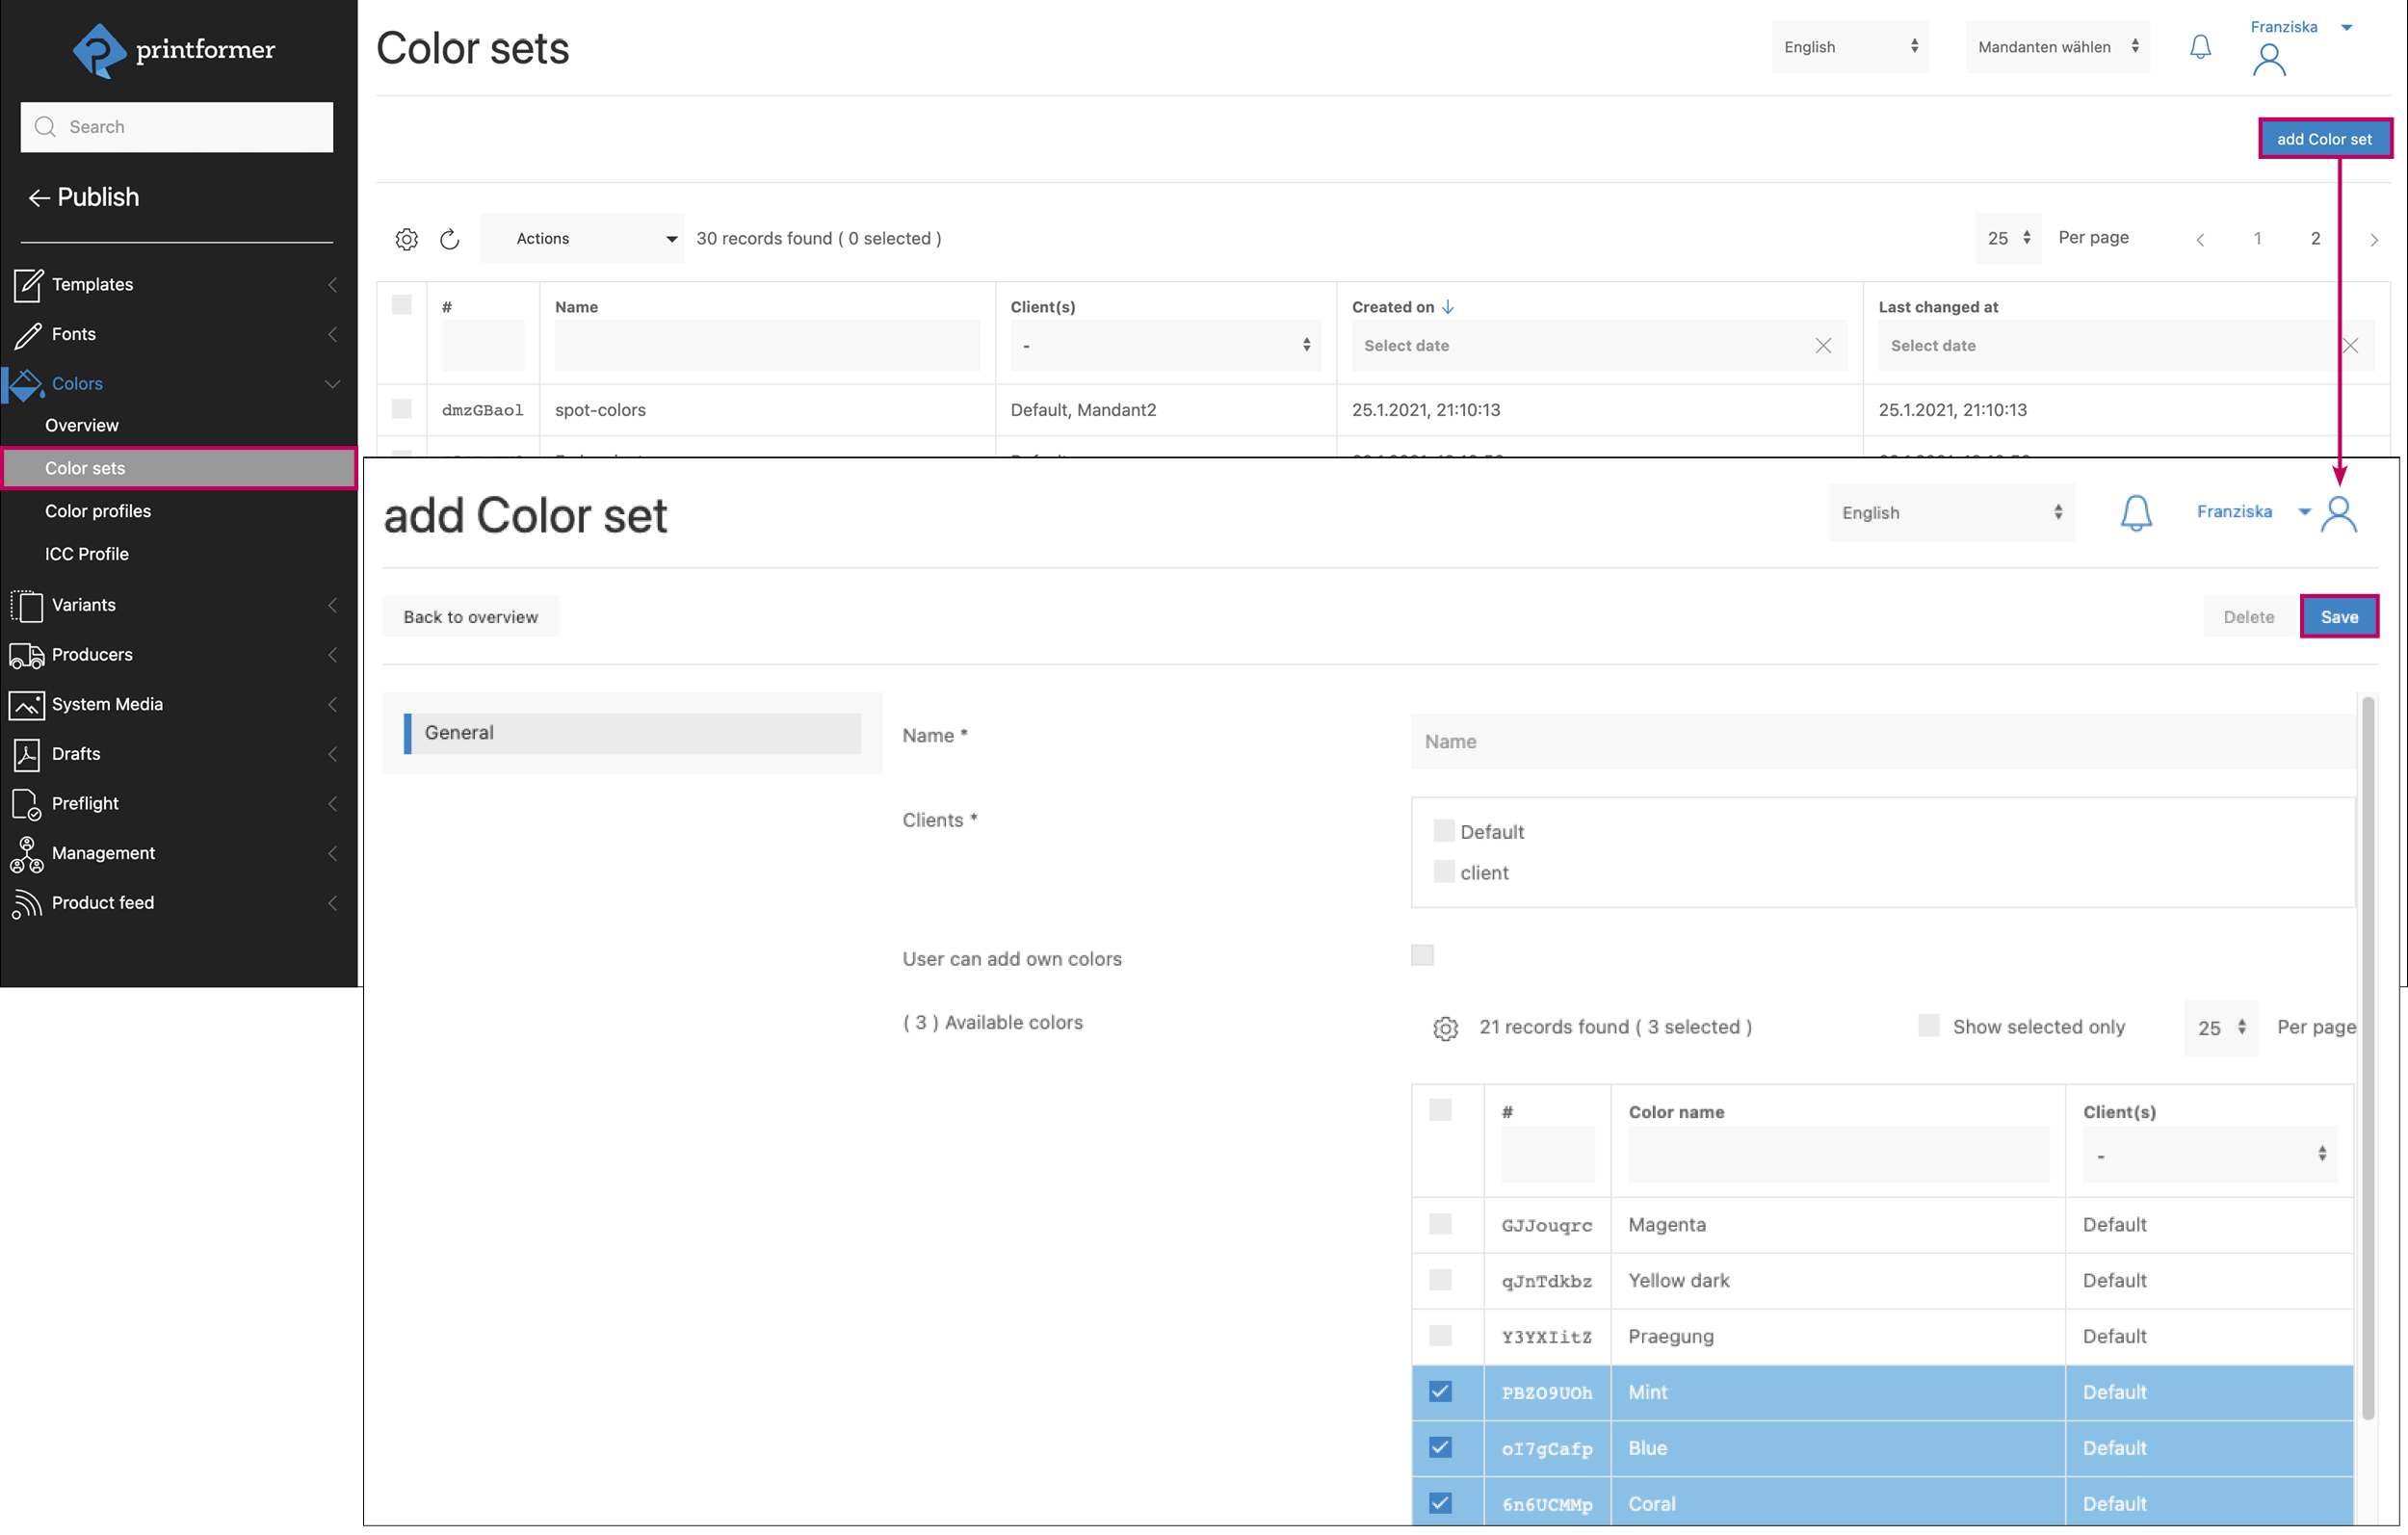Open table settings gear for Available colors
Image resolution: width=2408 pixels, height=1535 pixels.
pyautogui.click(x=1445, y=1028)
